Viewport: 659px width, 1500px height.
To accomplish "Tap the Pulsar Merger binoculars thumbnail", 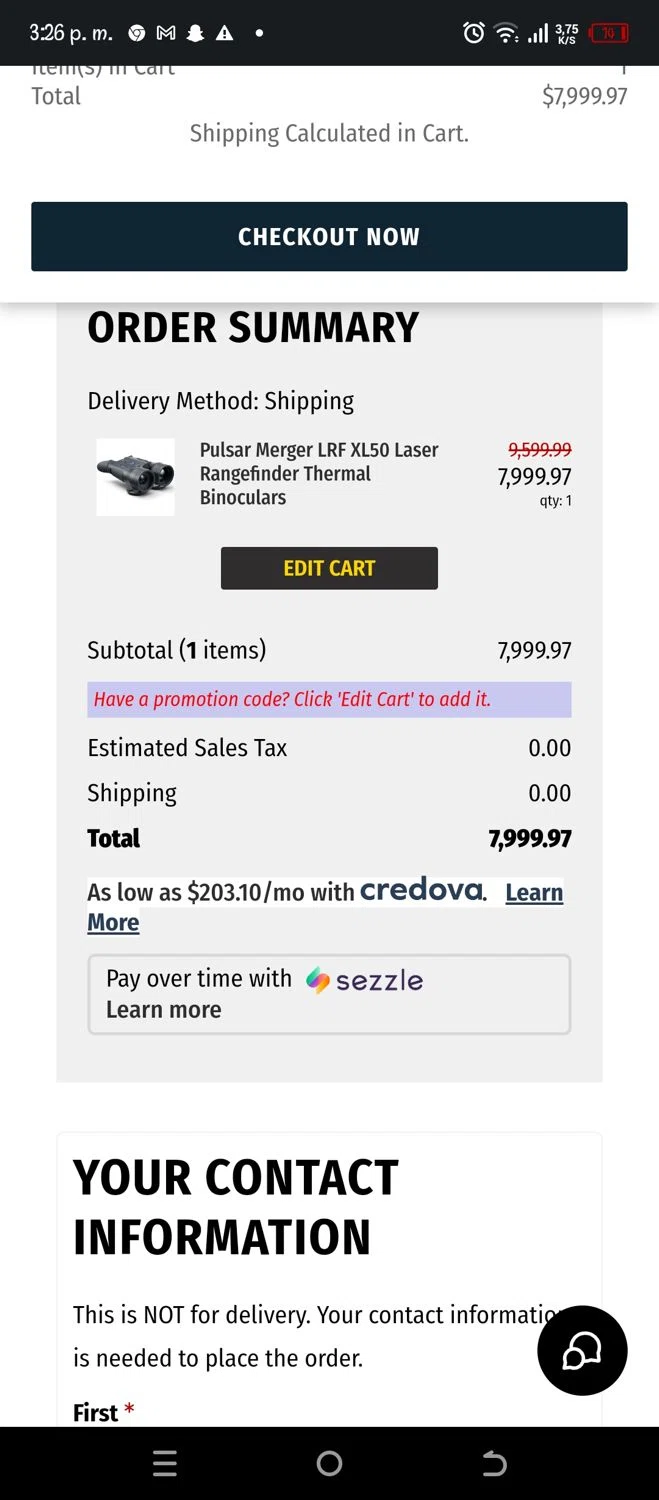I will pyautogui.click(x=135, y=477).
